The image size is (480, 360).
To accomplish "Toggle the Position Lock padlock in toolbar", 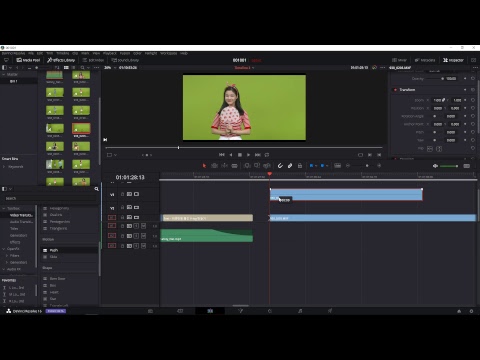I will 300,166.
